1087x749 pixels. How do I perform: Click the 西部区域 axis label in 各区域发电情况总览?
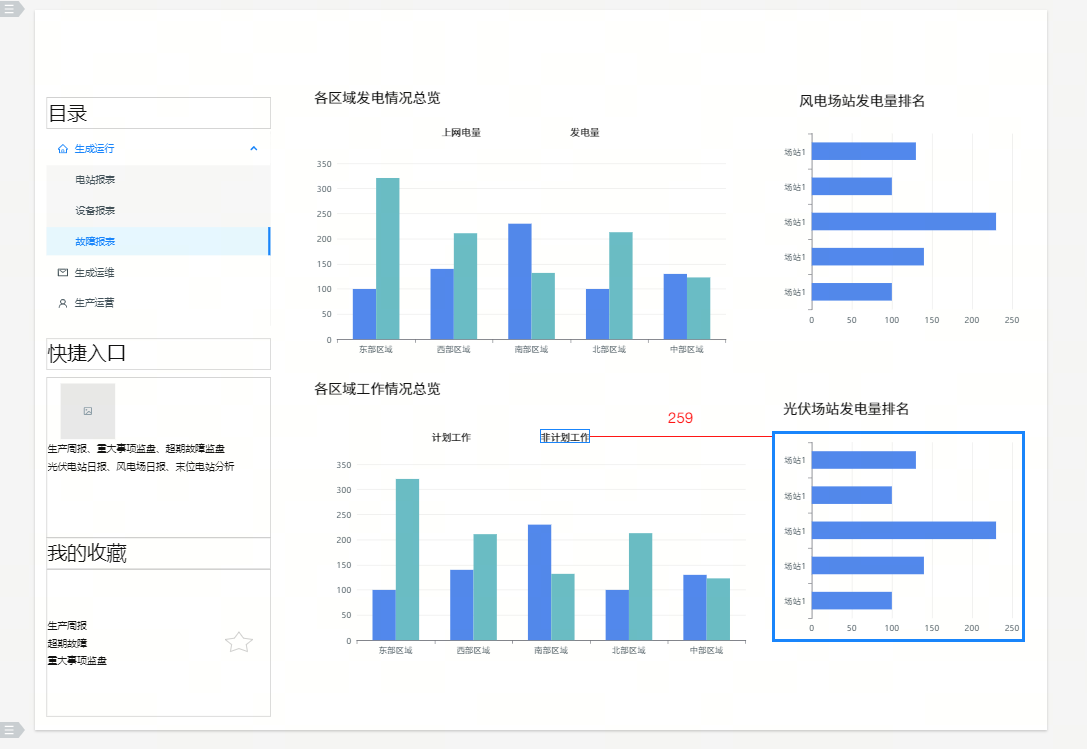coord(453,350)
